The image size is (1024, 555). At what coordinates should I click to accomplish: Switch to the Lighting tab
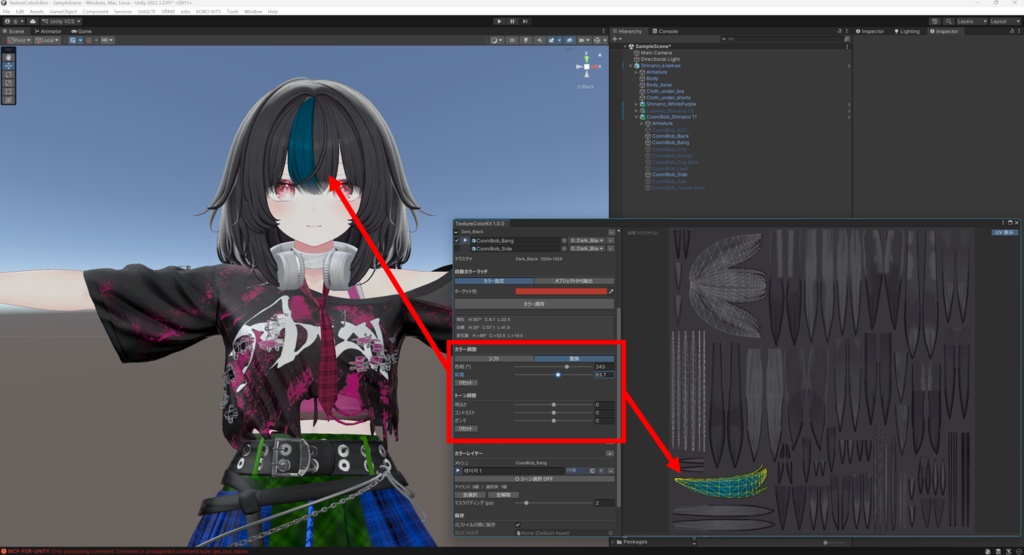pyautogui.click(x=906, y=31)
